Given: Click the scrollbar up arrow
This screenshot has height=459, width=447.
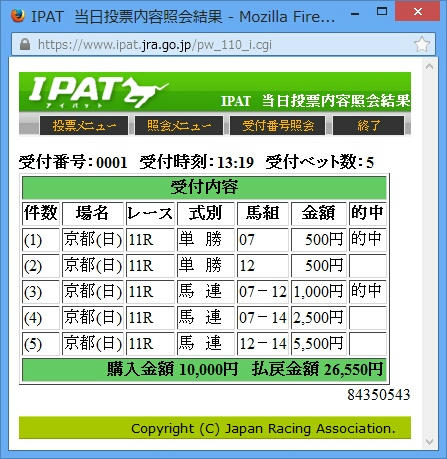Looking at the screenshot, I should click(429, 67).
